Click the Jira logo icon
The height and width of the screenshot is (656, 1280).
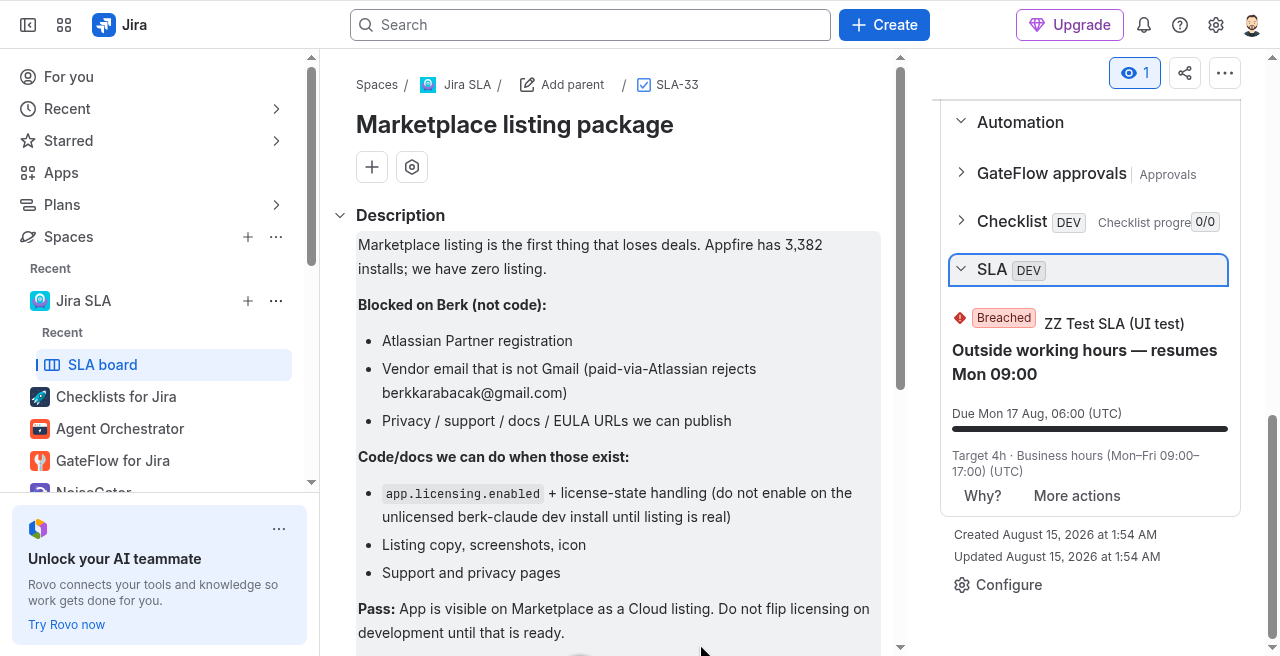click(x=104, y=25)
